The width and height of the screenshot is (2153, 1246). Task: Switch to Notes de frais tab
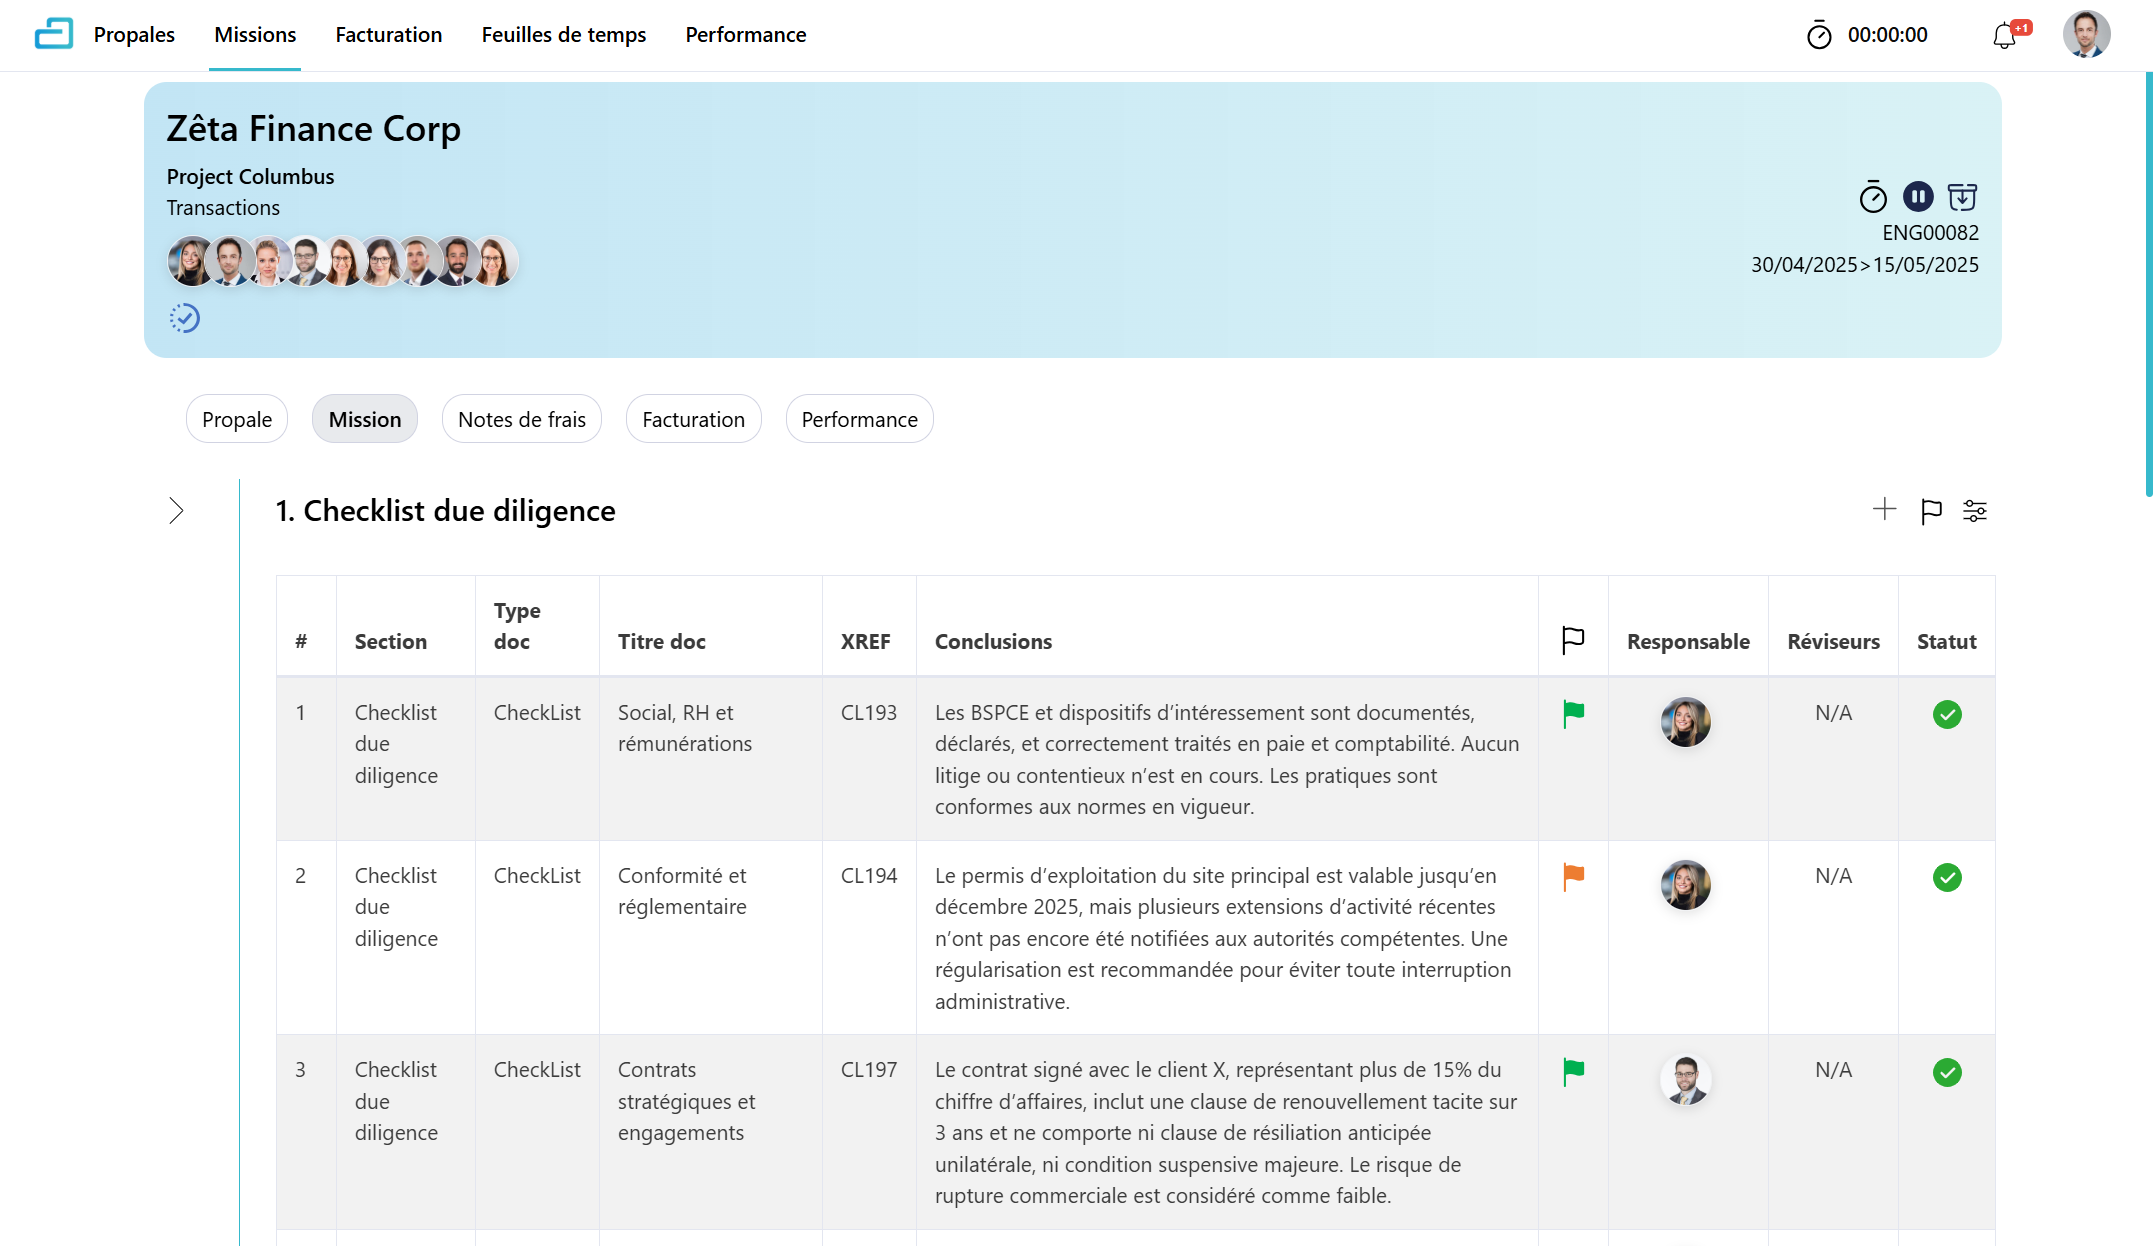coord(521,419)
